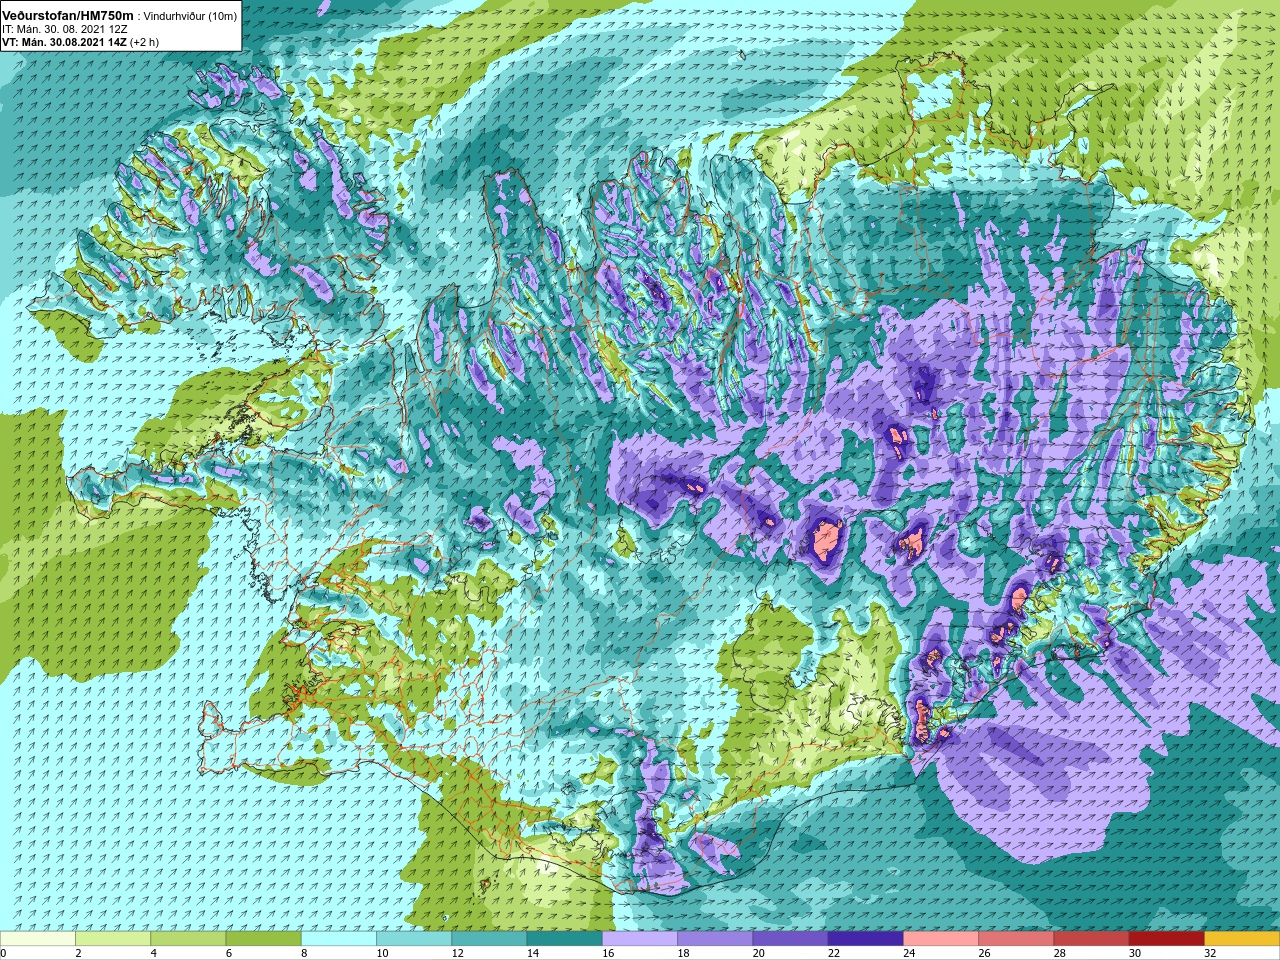This screenshot has height=960, width=1280.
Task: Select the lavender 16–18 legend swatch
Action: [x=640, y=939]
